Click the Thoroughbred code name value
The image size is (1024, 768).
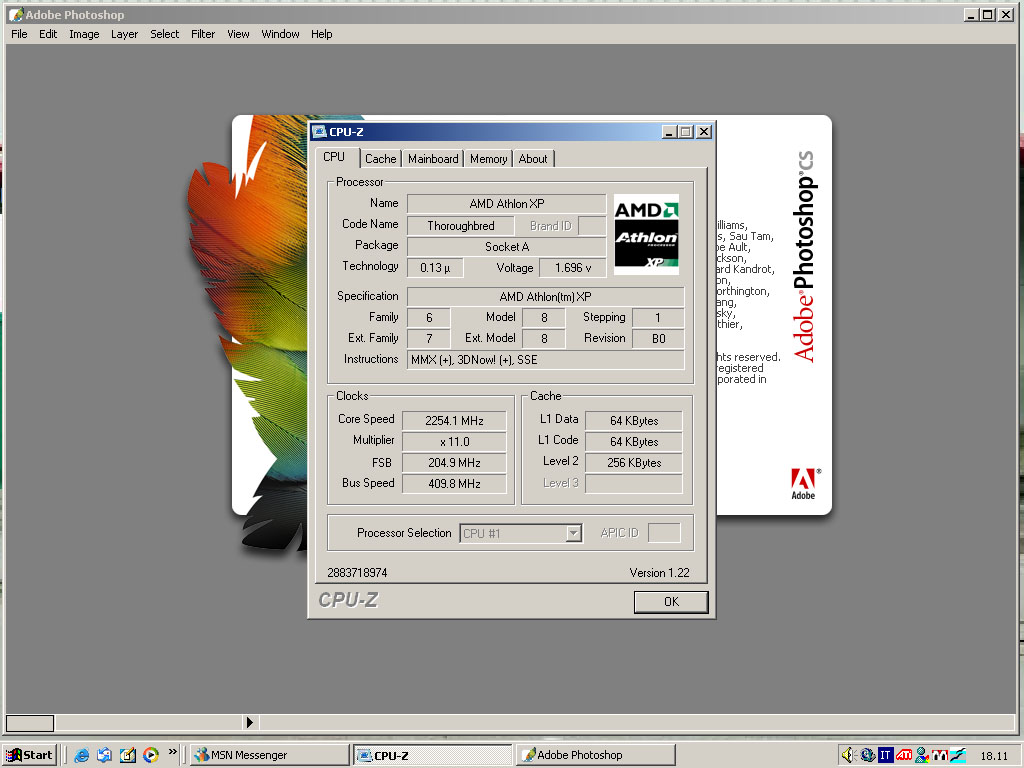tap(460, 226)
